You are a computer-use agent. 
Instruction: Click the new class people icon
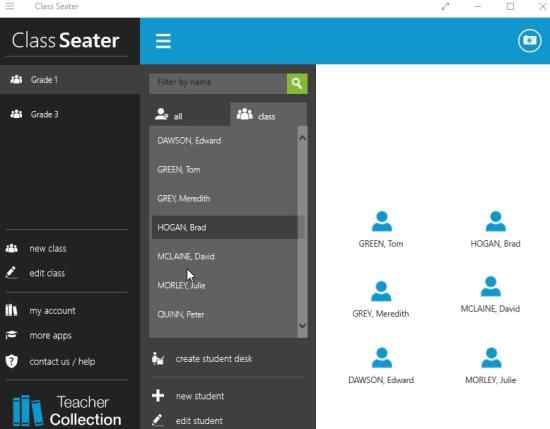[x=12, y=248]
